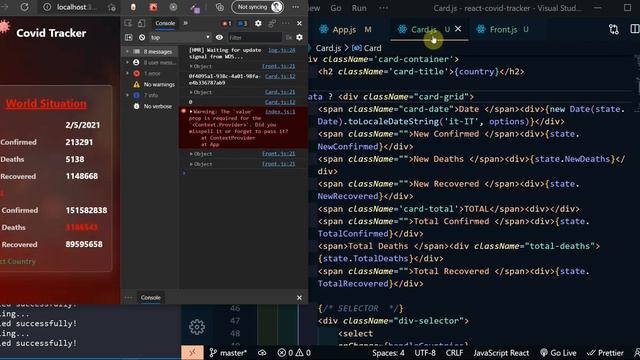Click line number 47 in gutter
640x360 pixels.
(x=235, y=321)
